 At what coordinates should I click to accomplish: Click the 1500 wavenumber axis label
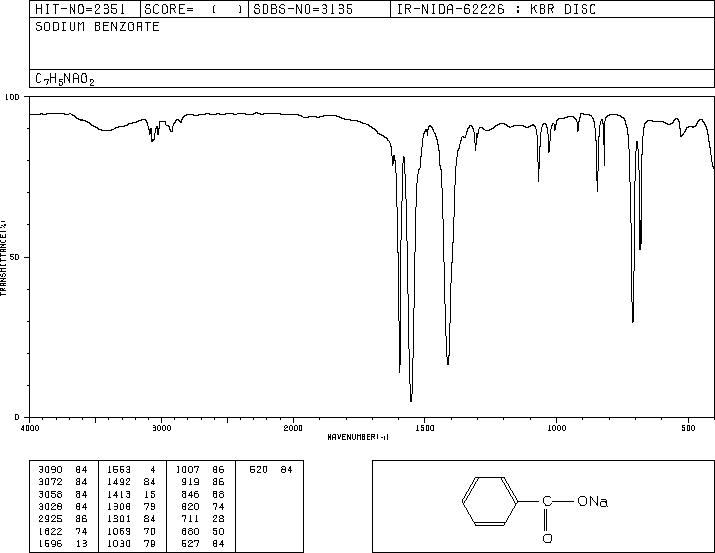point(425,428)
